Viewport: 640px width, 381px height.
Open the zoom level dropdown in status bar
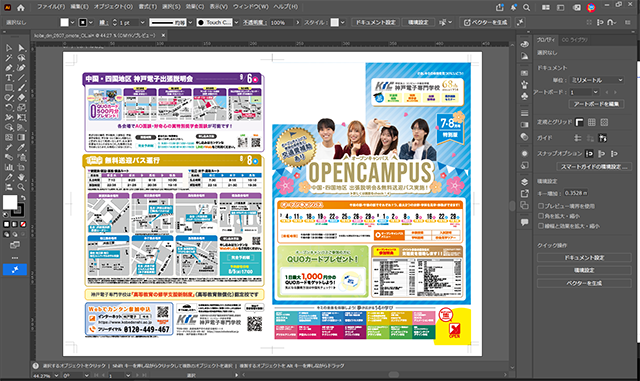(56, 375)
